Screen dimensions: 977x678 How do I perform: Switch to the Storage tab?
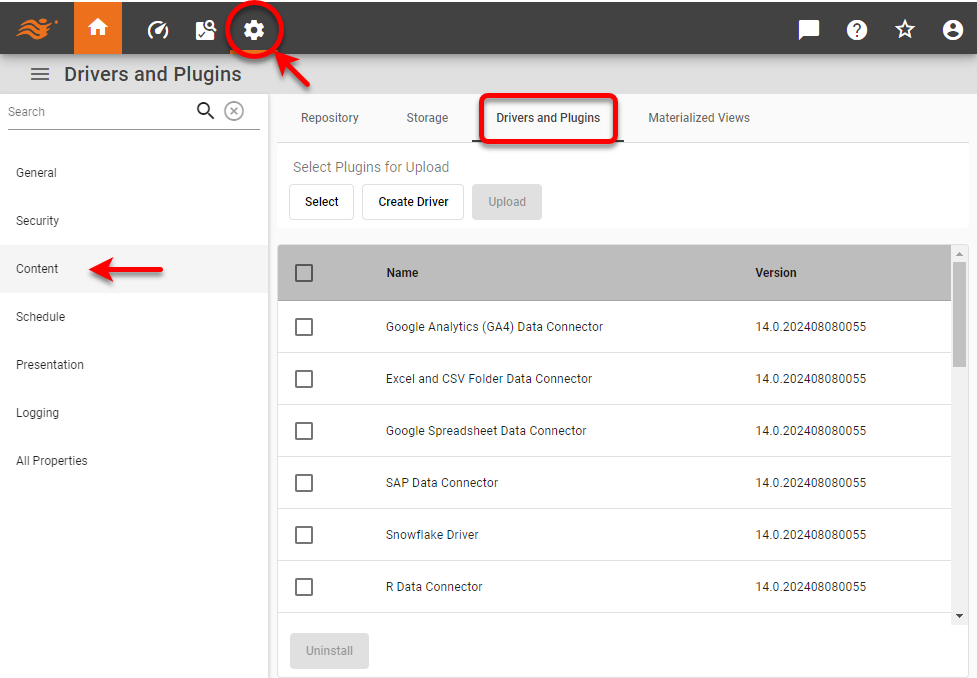(427, 117)
